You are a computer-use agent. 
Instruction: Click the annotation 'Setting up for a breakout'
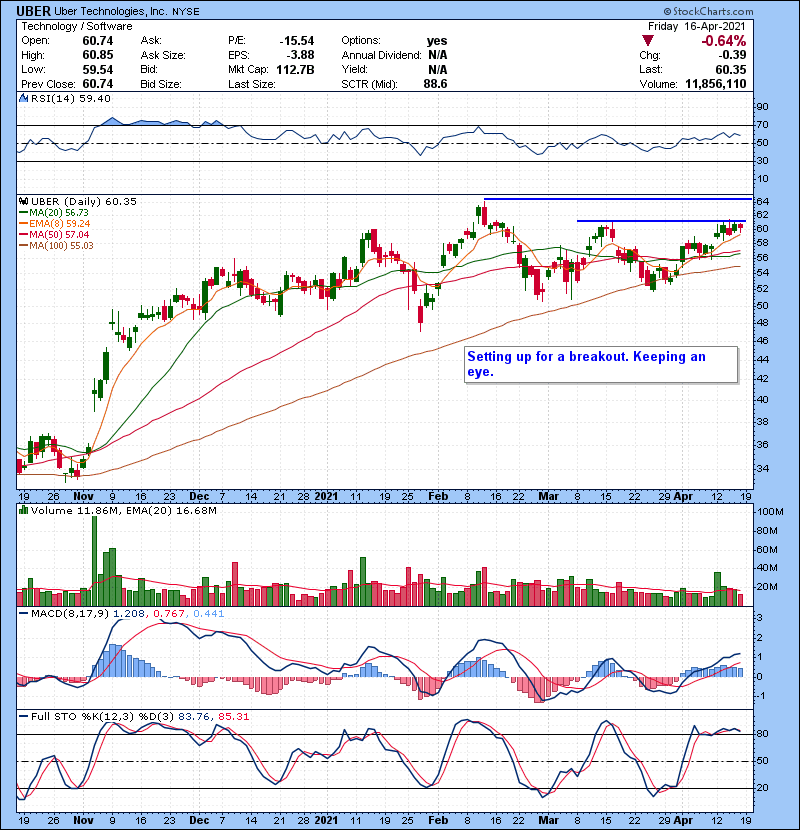click(x=548, y=356)
